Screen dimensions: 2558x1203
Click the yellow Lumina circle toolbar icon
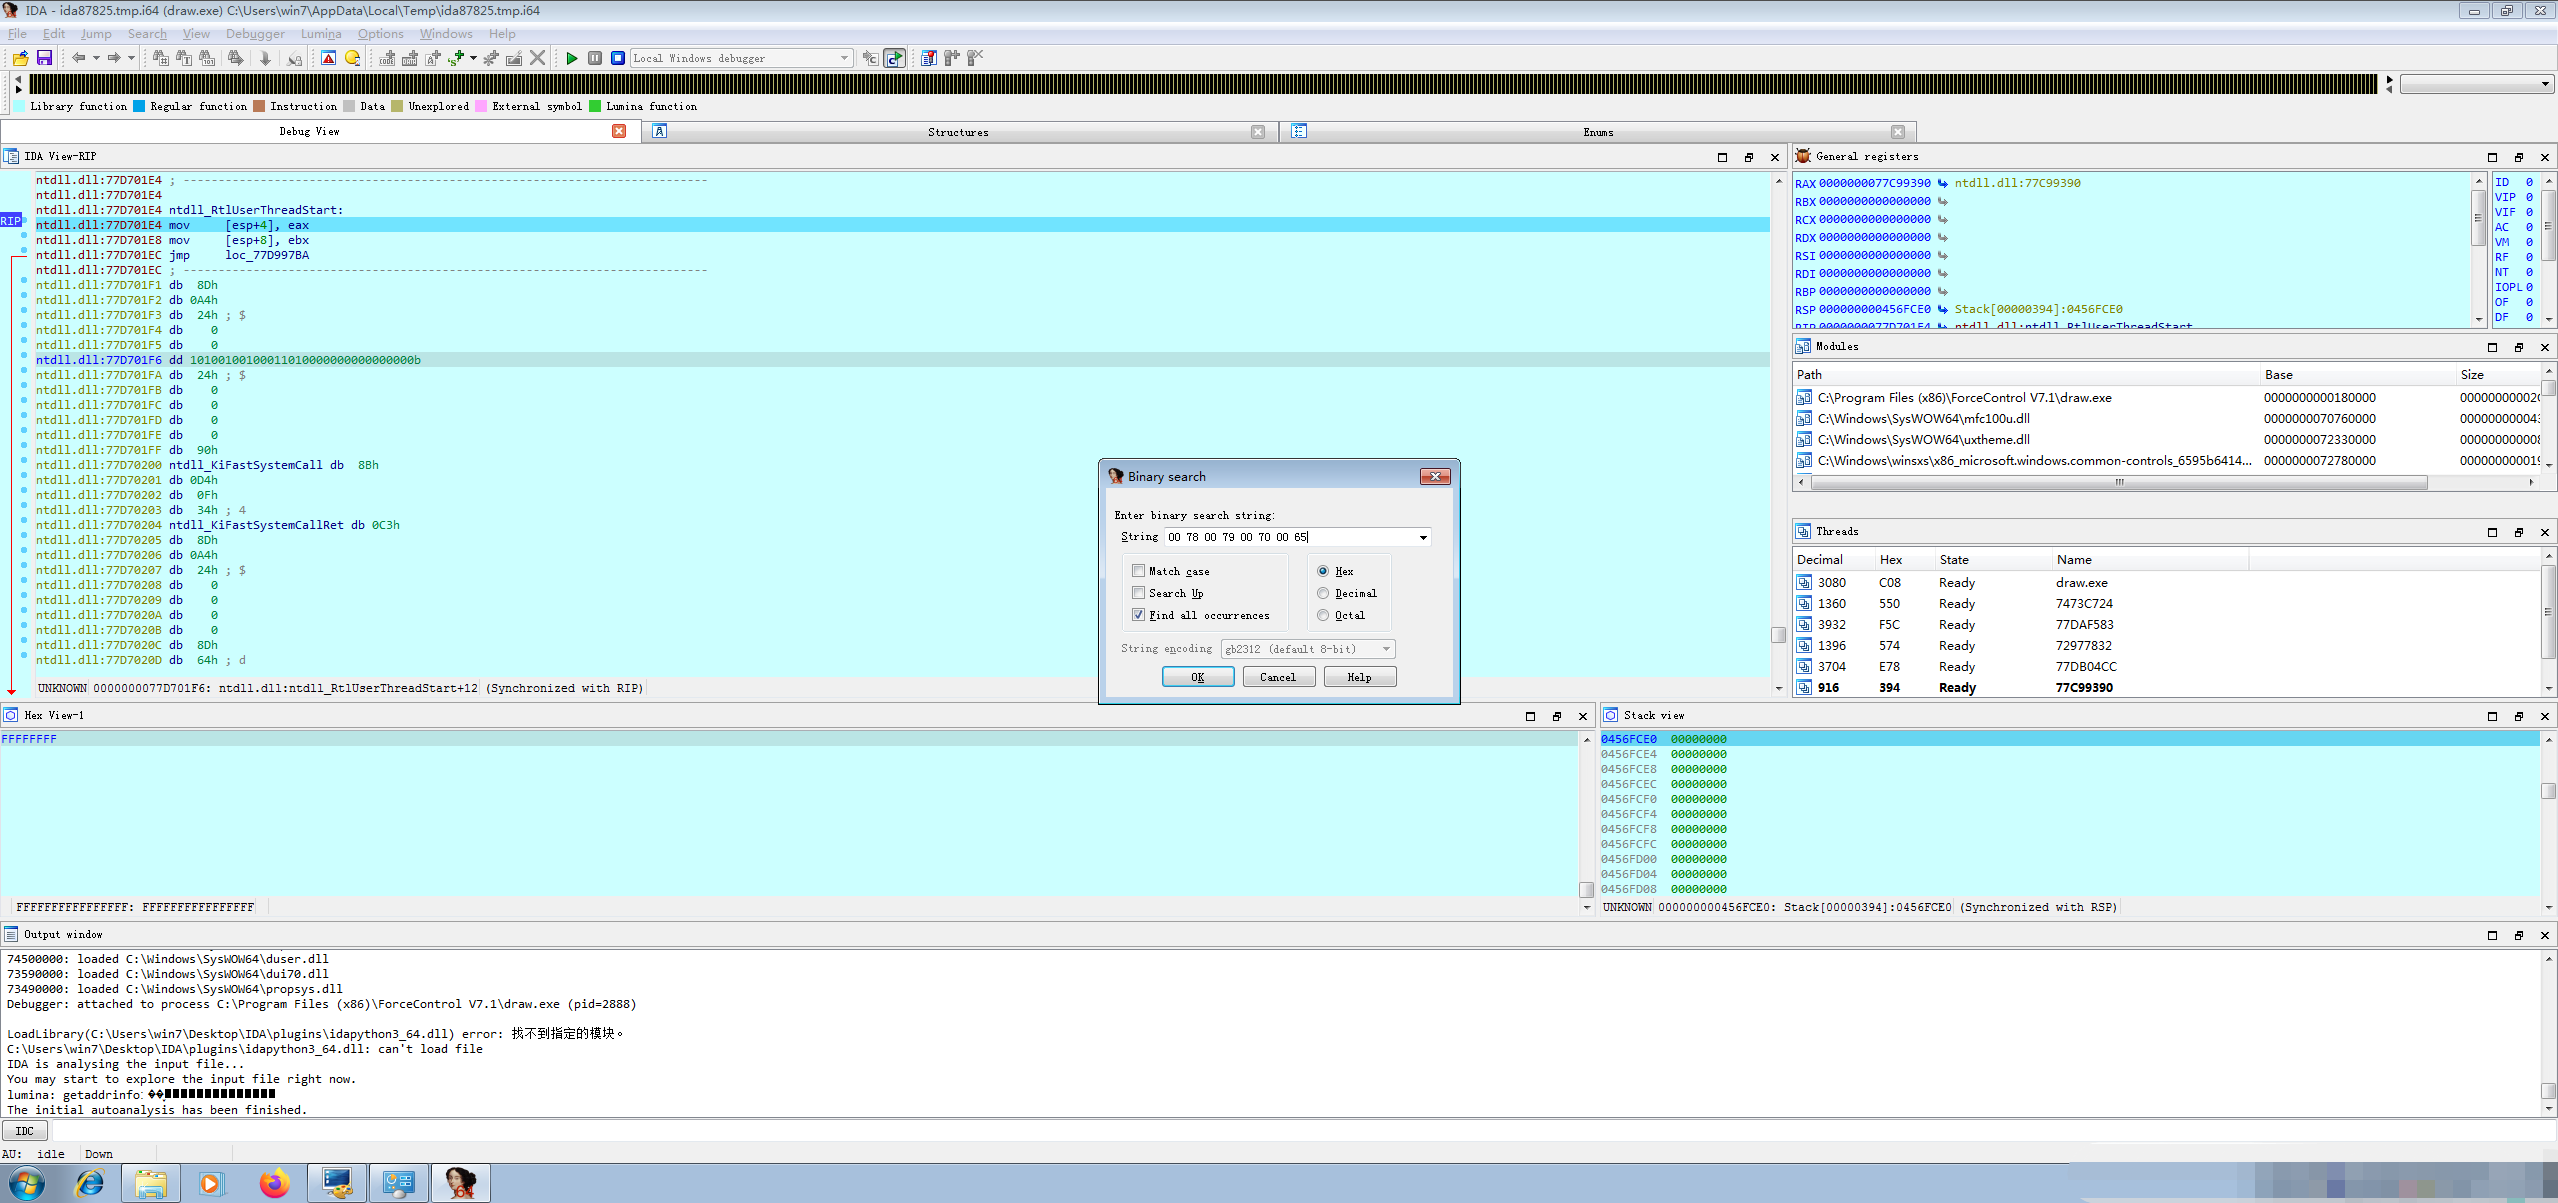coord(352,58)
